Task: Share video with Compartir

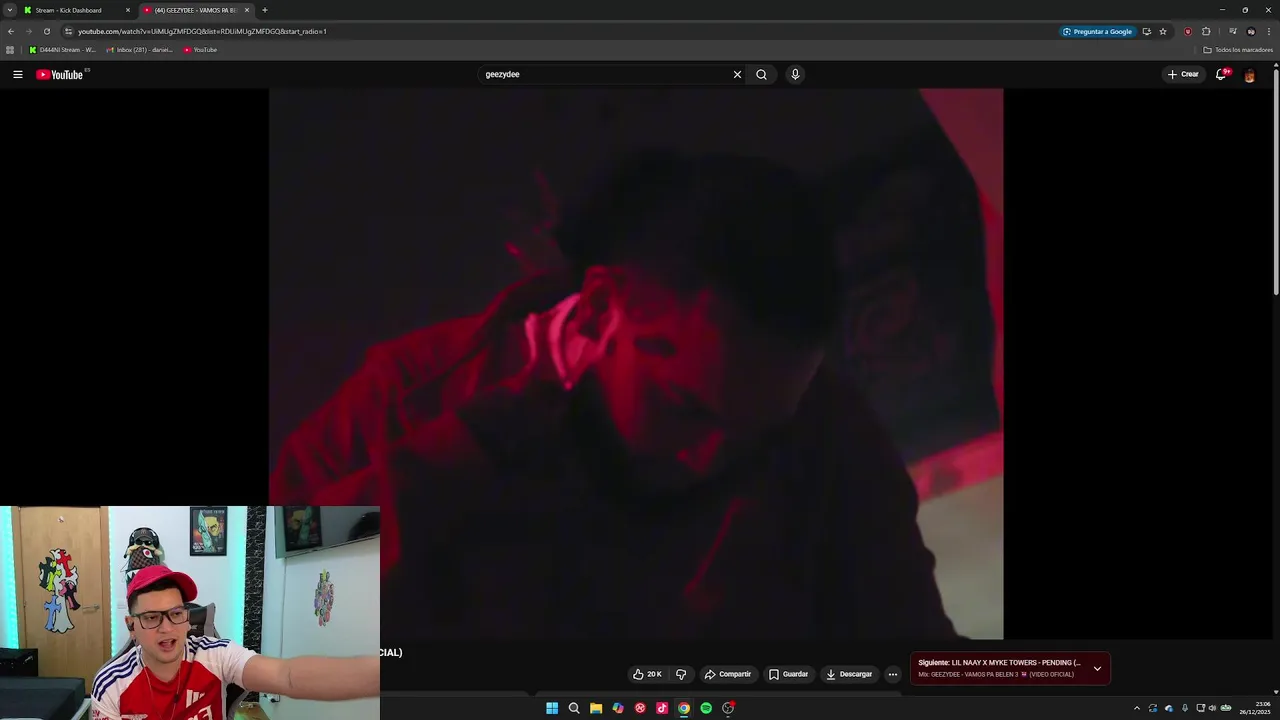Action: pos(728,674)
